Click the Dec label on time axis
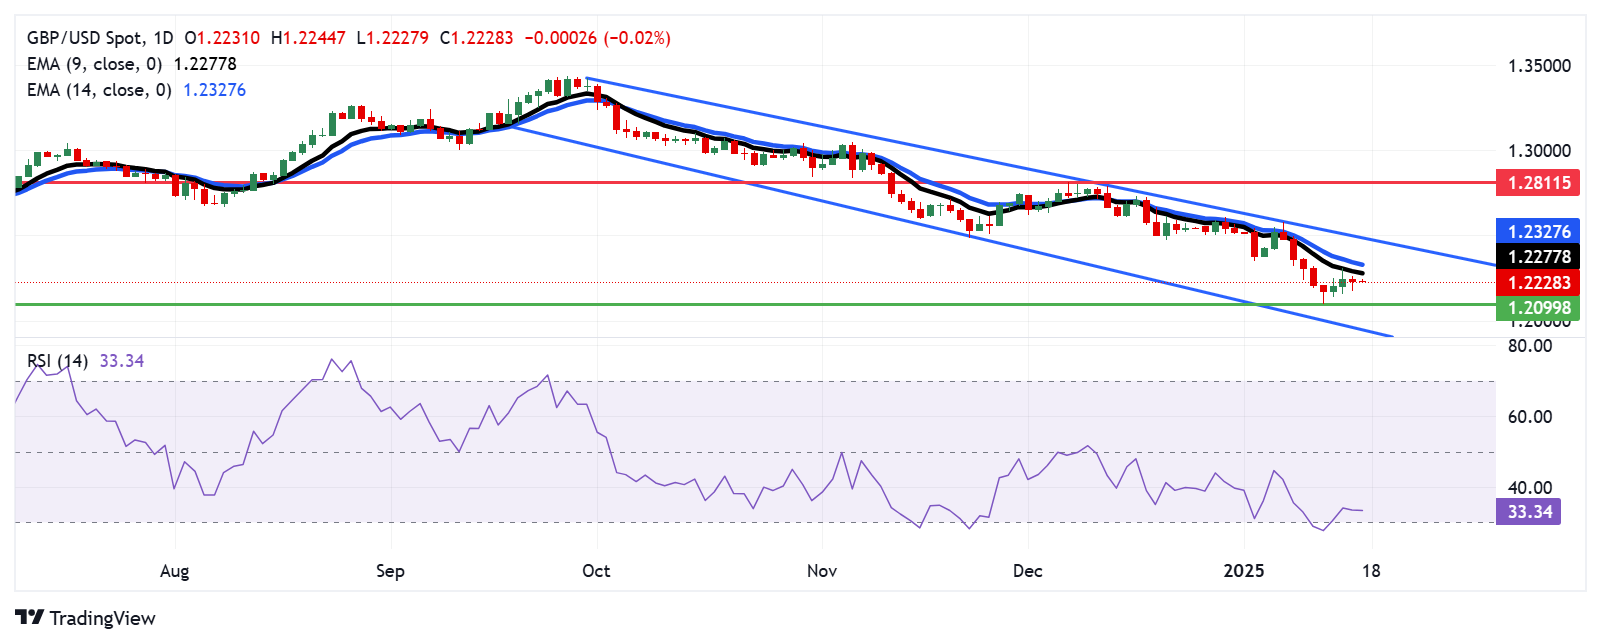Screen dimensions: 1601x644 pyautogui.click(x=1027, y=571)
